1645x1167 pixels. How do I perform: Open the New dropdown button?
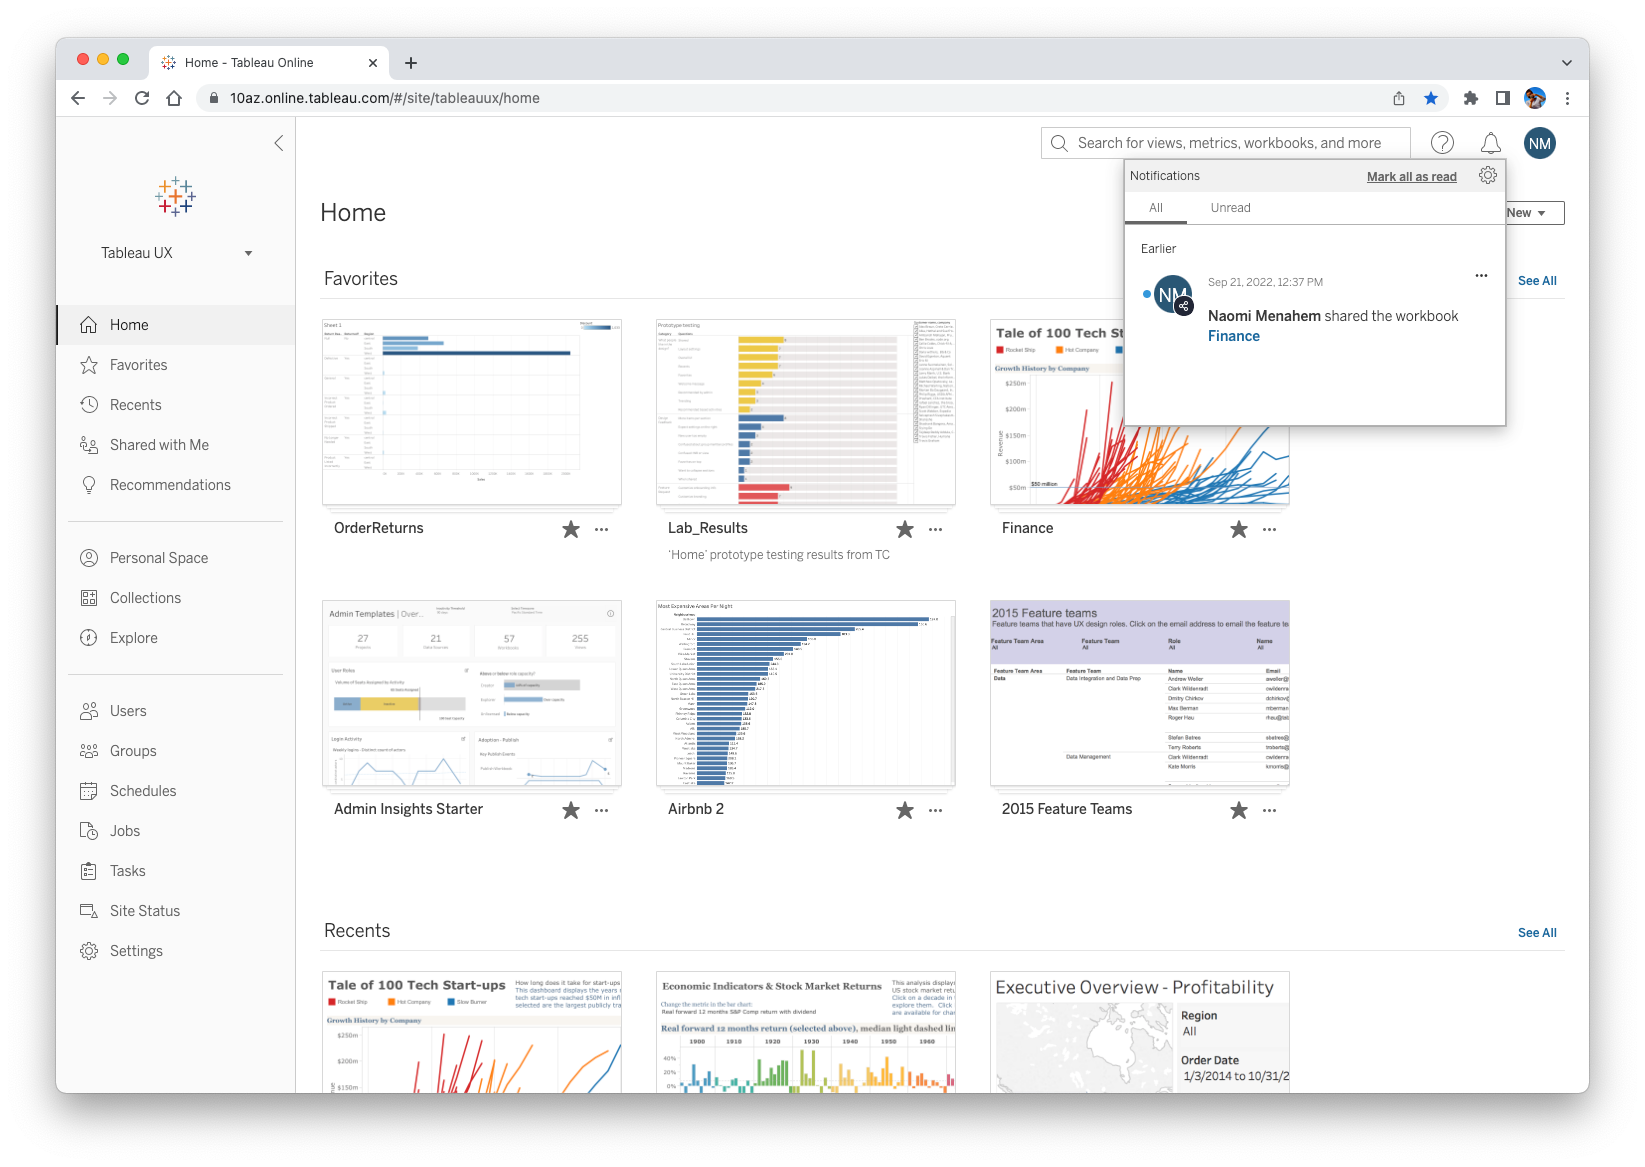click(1534, 213)
